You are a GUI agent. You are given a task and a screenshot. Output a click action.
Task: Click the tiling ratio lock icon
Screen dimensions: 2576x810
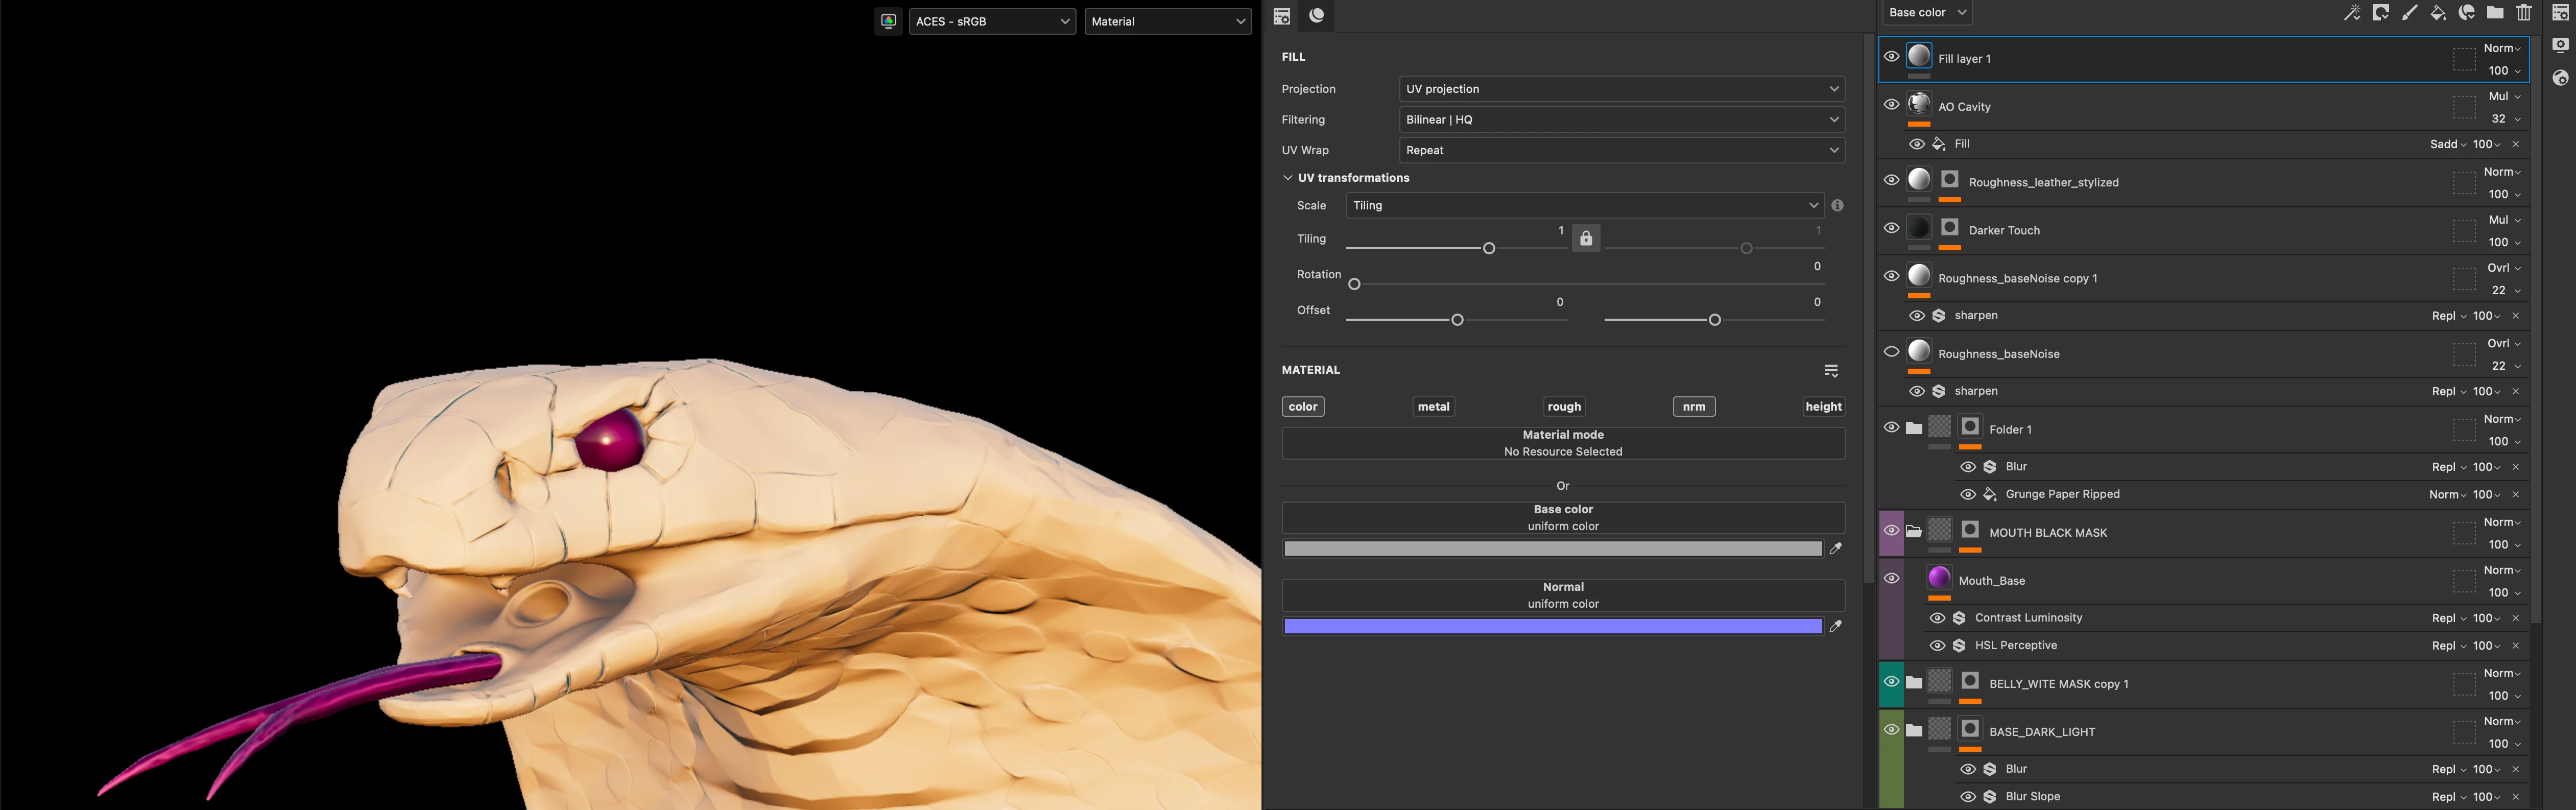pyautogui.click(x=1586, y=239)
